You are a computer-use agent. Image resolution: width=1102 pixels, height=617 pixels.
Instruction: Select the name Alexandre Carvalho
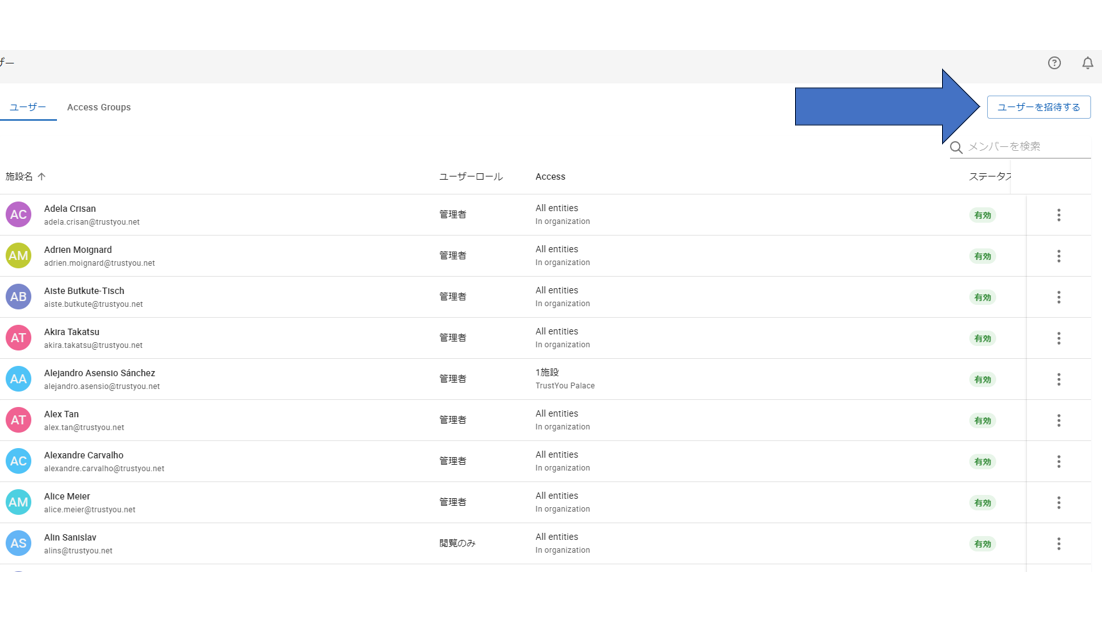84,455
